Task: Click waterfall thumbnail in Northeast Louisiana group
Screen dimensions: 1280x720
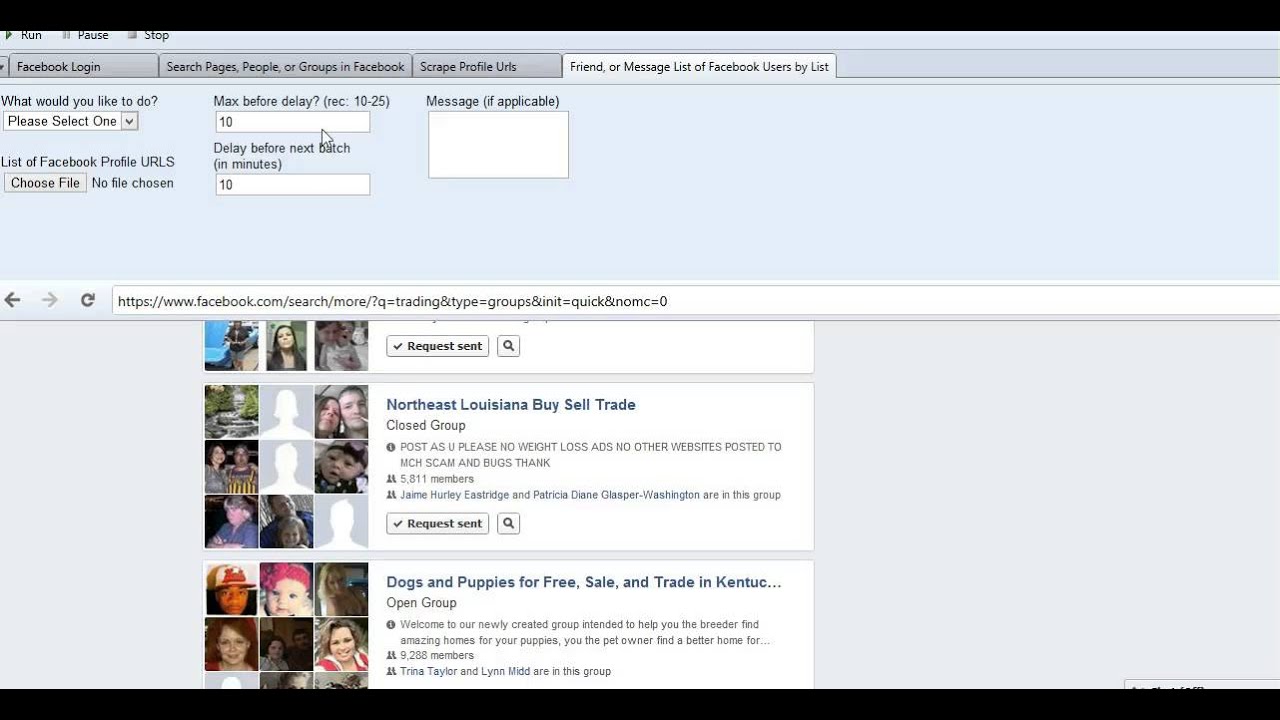Action: pyautogui.click(x=231, y=412)
